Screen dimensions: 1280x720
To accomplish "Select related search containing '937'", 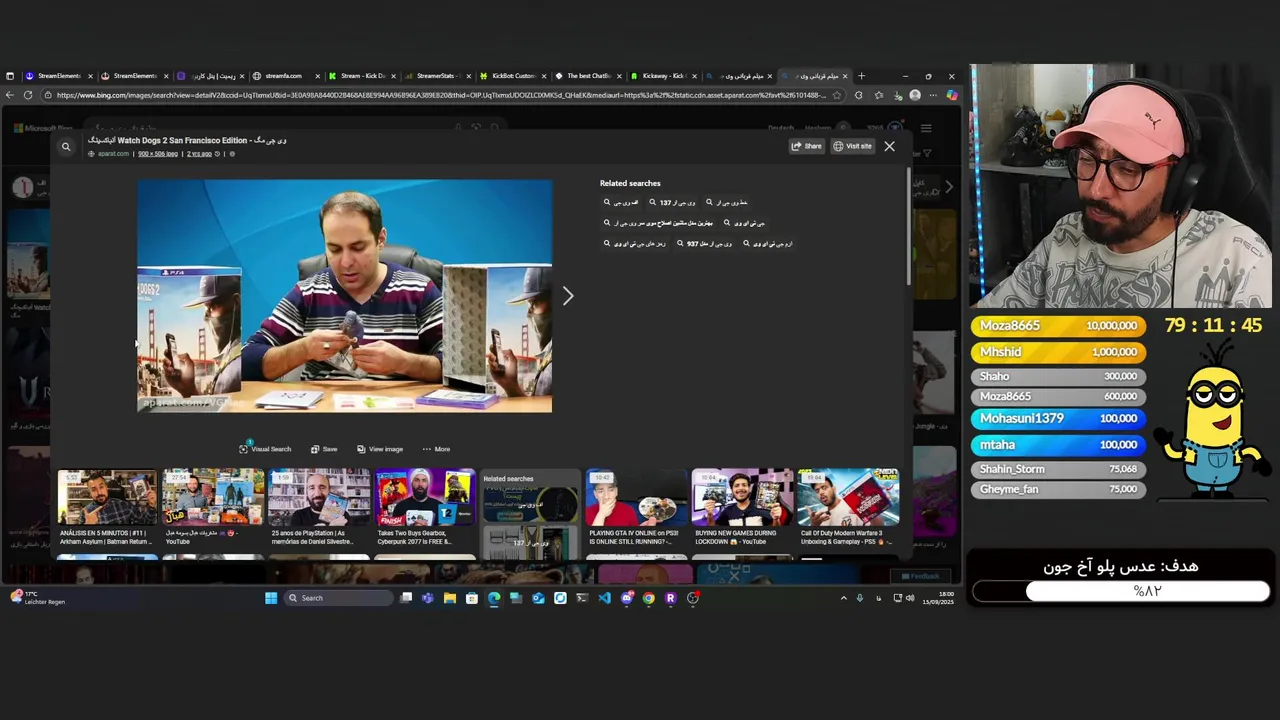I will (705, 244).
